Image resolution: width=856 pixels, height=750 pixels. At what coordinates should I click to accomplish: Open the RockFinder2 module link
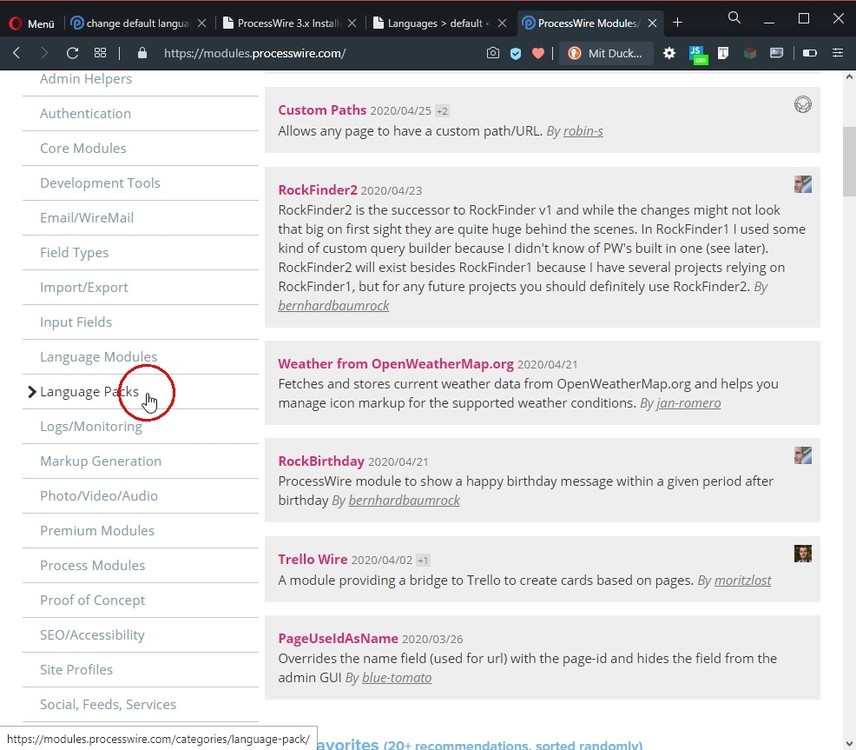[317, 190]
